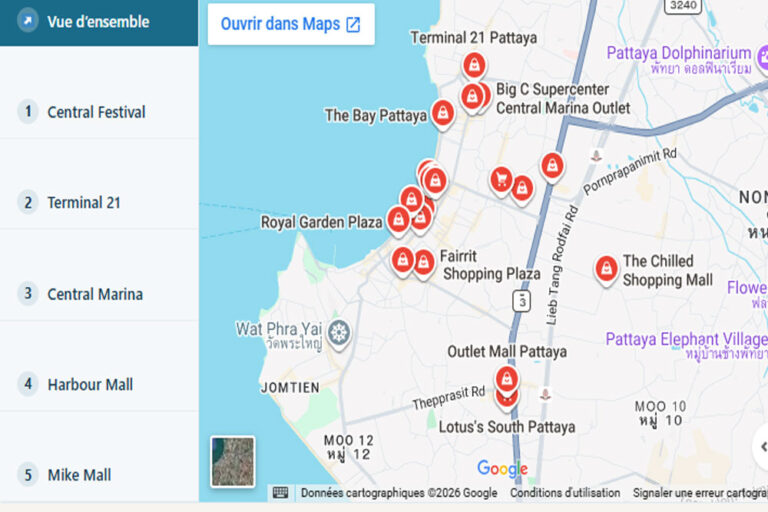768x512 pixels.
Task: Click the shopping pin above Royal Garden Plaza pin
Action: click(x=411, y=198)
